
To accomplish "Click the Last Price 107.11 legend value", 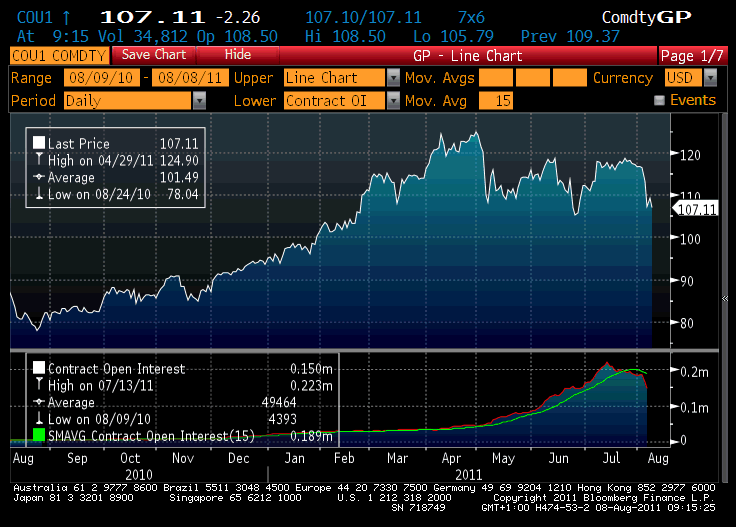I will click(x=179, y=144).
